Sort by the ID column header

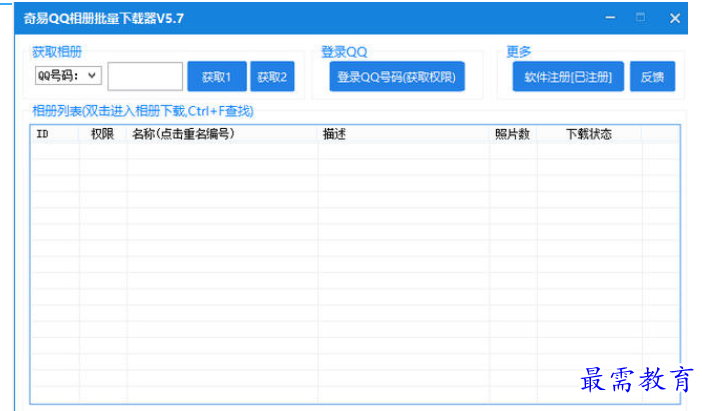pyautogui.click(x=55, y=134)
